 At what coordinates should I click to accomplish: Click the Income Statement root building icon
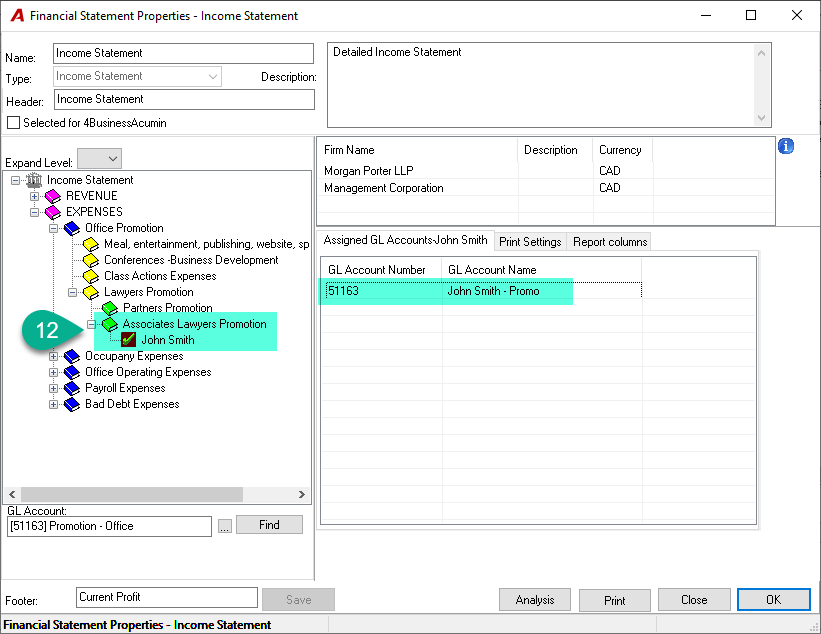[x=34, y=180]
